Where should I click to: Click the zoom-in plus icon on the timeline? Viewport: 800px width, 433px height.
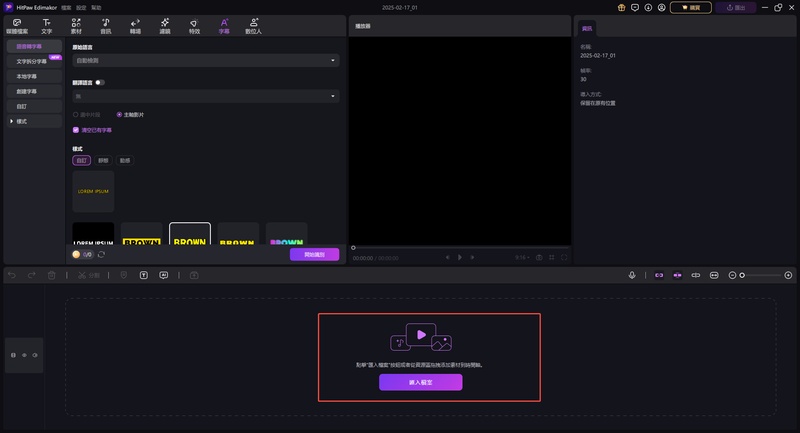[788, 275]
